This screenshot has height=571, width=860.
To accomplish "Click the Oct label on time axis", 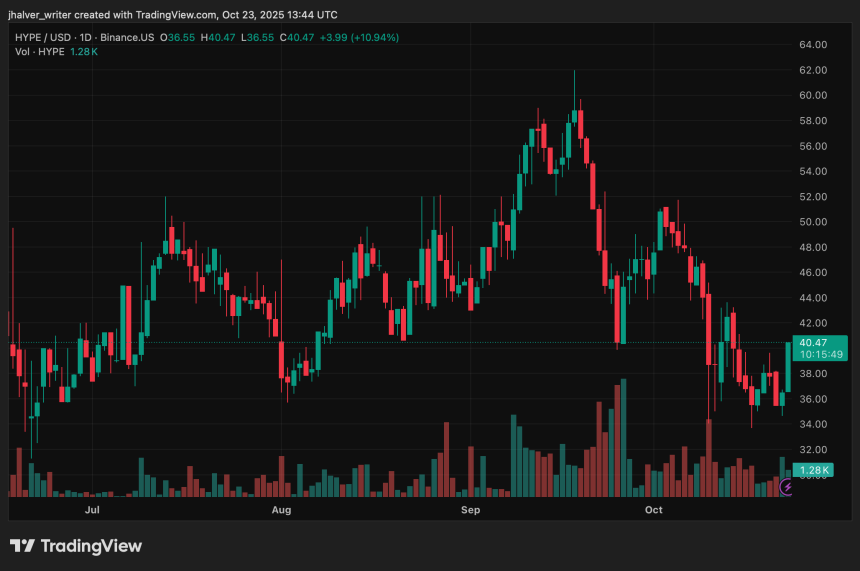I will 654,510.
